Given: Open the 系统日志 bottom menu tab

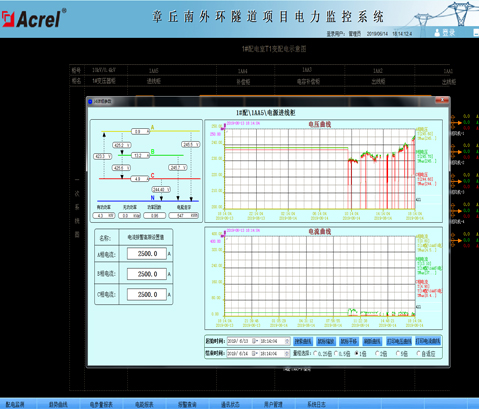Looking at the screenshot, I should [x=316, y=404].
